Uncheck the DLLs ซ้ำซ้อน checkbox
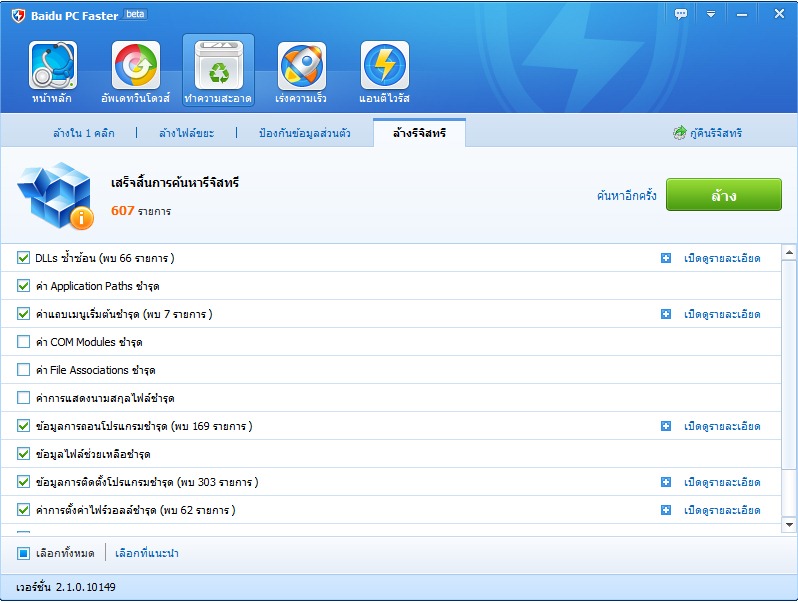 (x=24, y=258)
